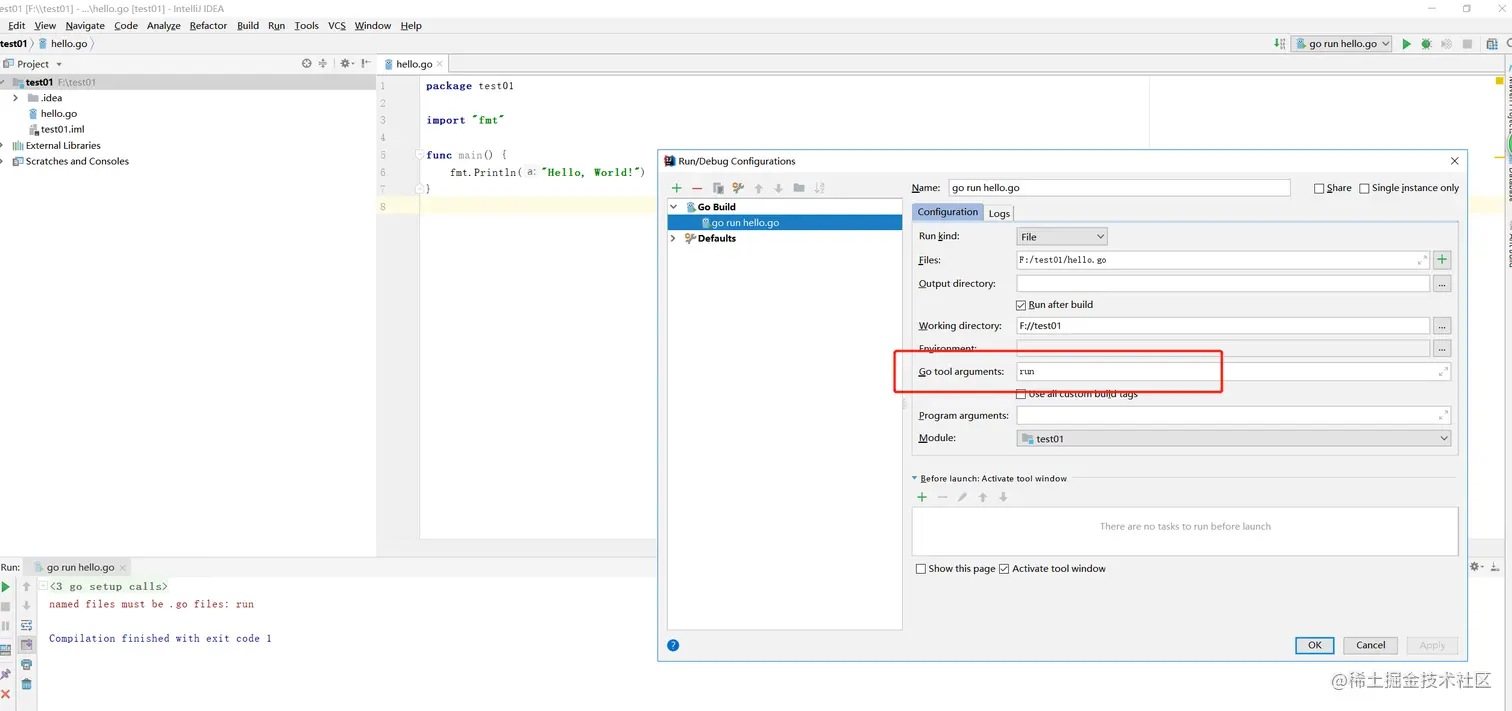Open the project structure icon in toolbar
Screen dimensions: 1512x711
tap(1490, 44)
